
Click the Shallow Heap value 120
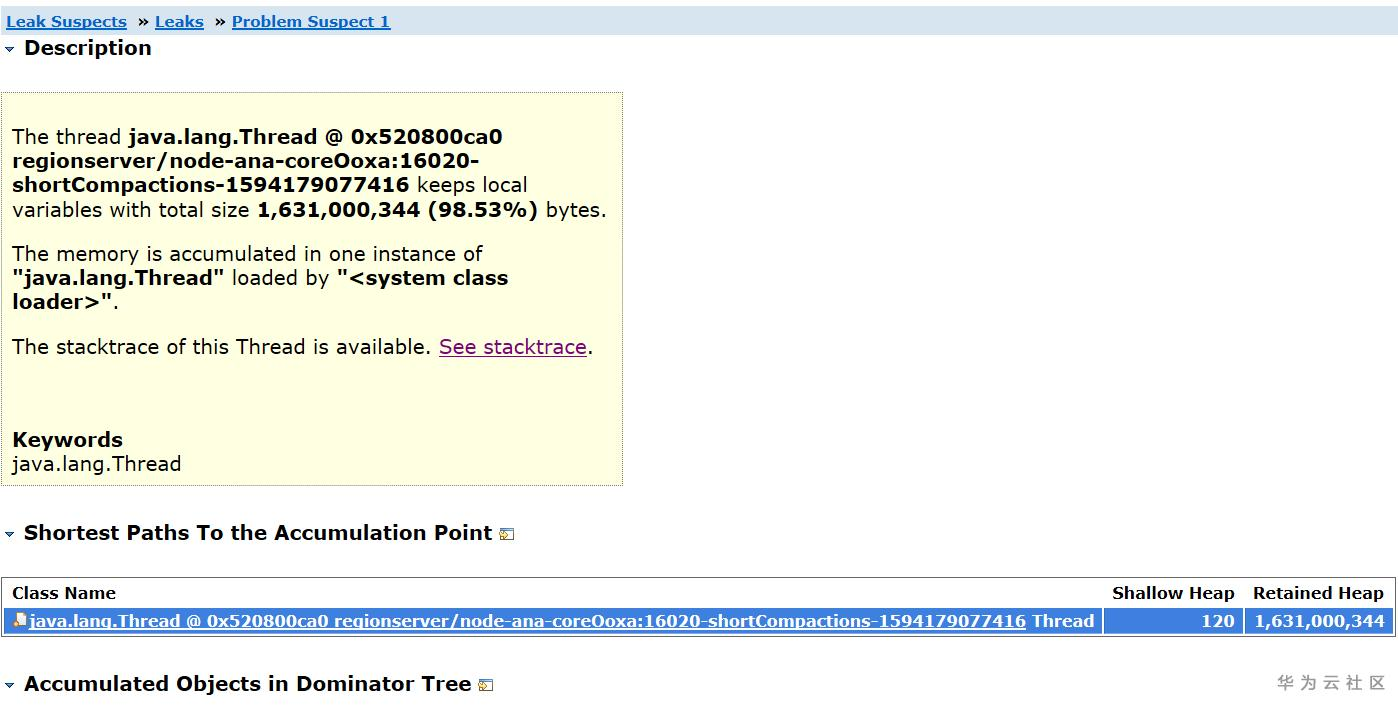[1217, 621]
